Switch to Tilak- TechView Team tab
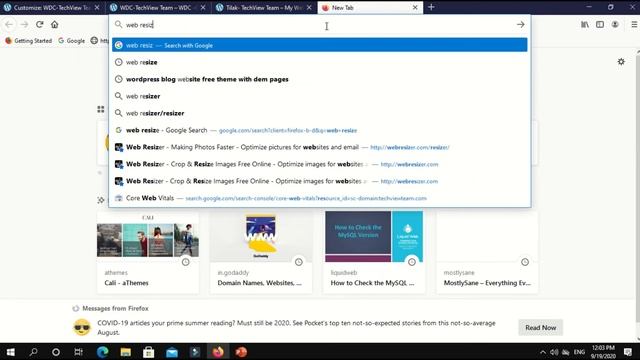 (x=264, y=7)
